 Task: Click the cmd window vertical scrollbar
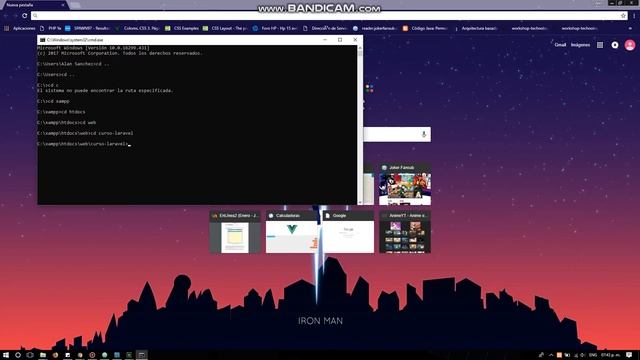point(360,125)
